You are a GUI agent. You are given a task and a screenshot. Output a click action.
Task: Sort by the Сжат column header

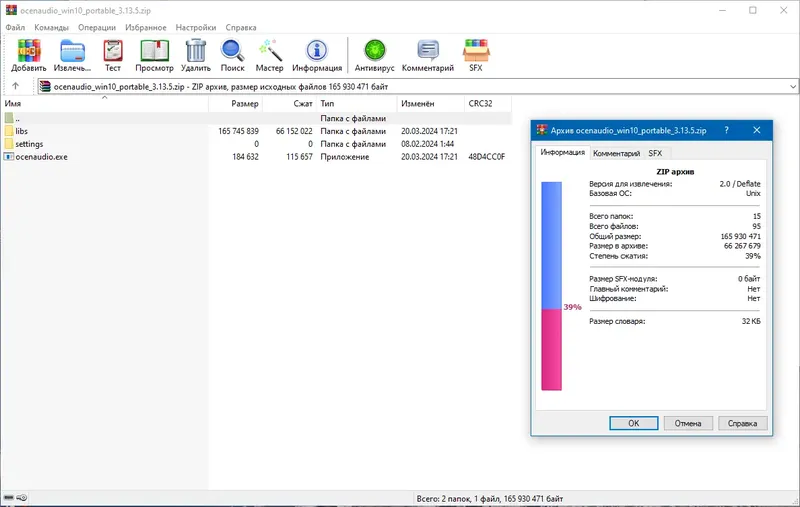(289, 104)
